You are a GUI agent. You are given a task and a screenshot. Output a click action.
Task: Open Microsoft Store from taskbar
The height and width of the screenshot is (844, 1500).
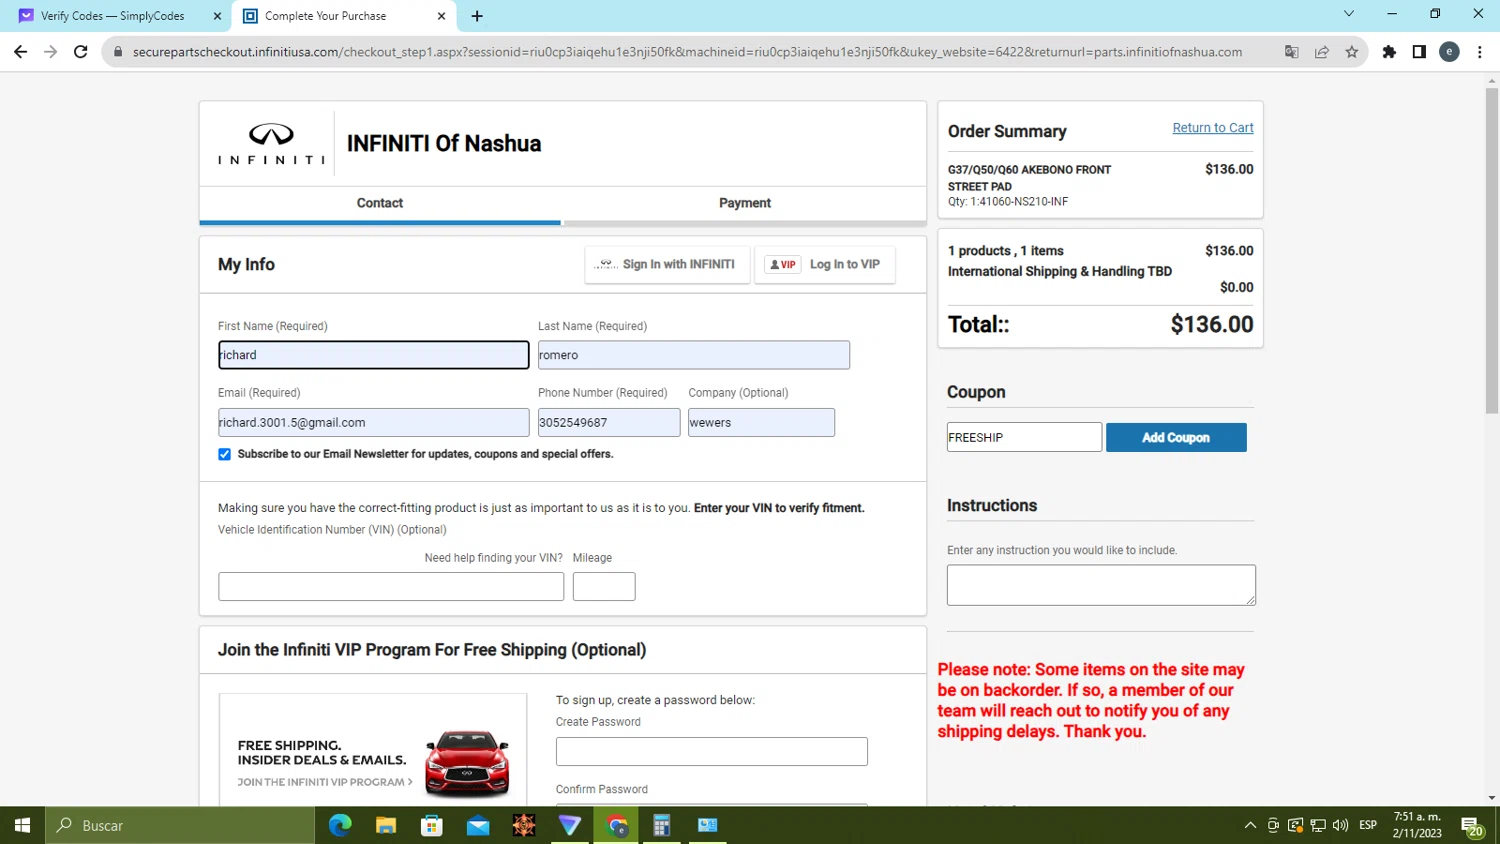pos(432,825)
